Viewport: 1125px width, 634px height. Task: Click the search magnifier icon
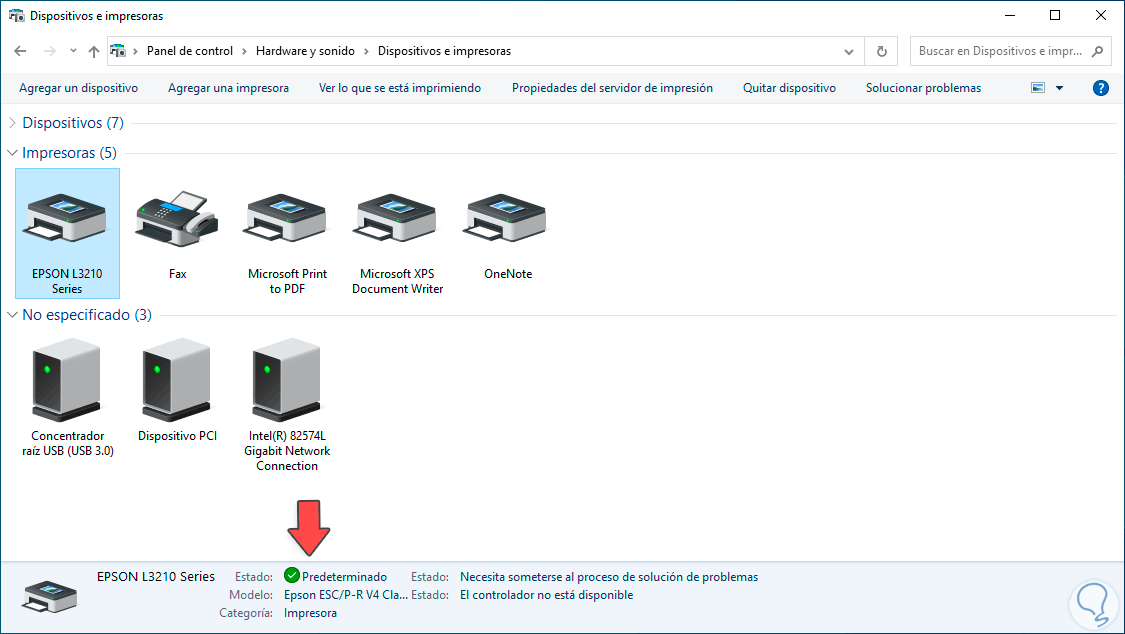1097,51
